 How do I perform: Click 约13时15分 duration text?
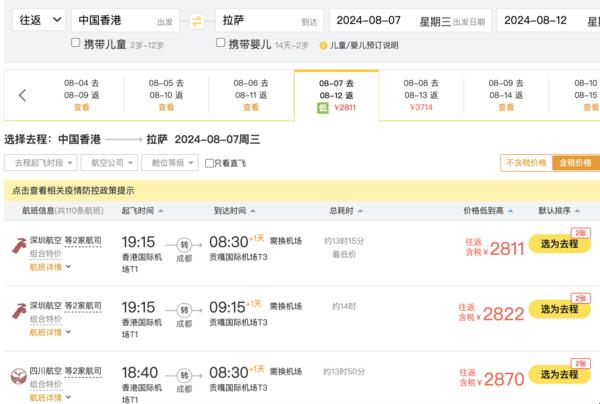tap(344, 241)
